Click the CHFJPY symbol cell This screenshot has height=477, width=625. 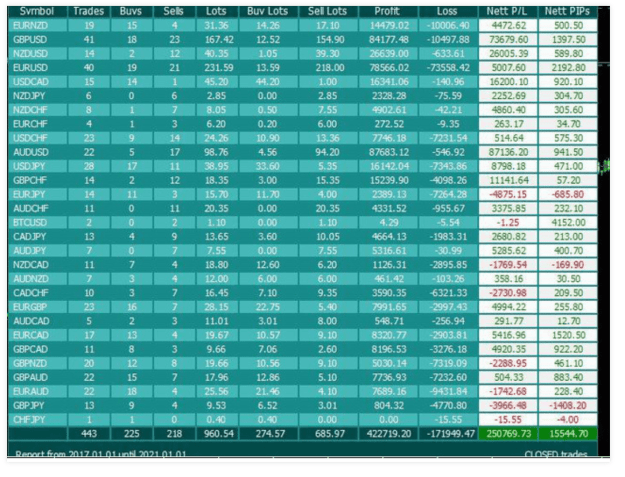pyautogui.click(x=37, y=420)
